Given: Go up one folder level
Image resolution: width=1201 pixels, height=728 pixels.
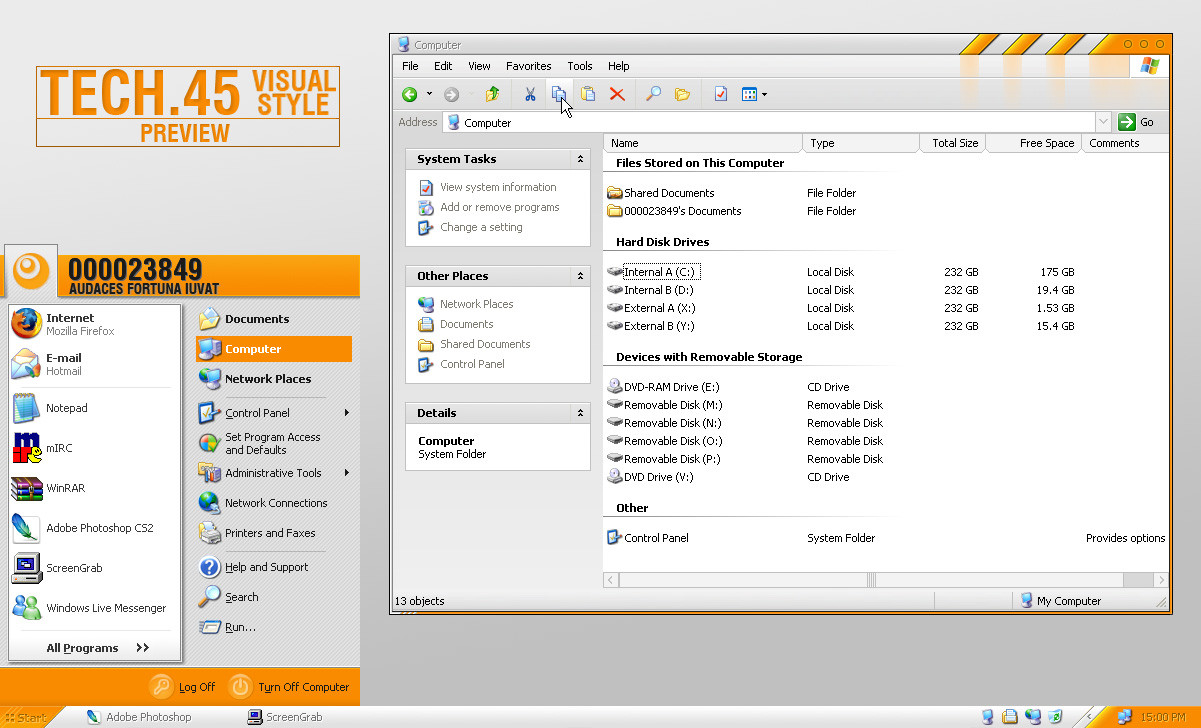Looking at the screenshot, I should pos(492,94).
